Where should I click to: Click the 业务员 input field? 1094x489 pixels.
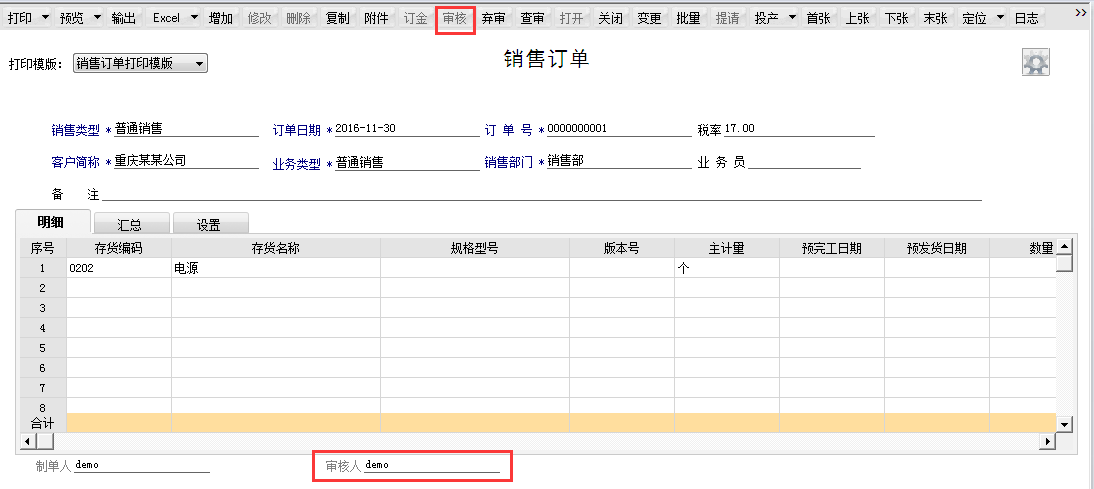pos(804,162)
